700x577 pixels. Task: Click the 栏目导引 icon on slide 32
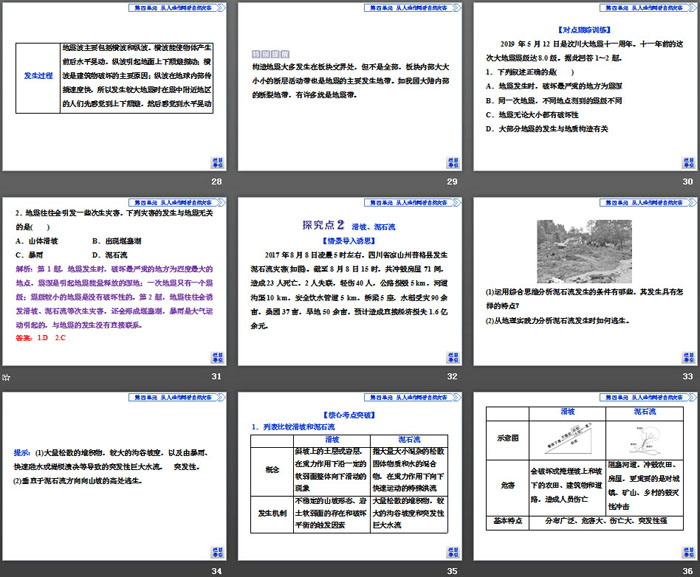[x=453, y=357]
